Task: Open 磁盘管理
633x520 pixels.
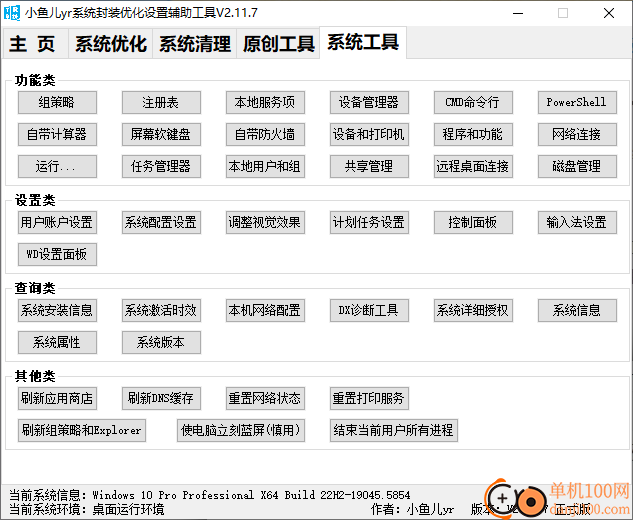Action: 577,166
